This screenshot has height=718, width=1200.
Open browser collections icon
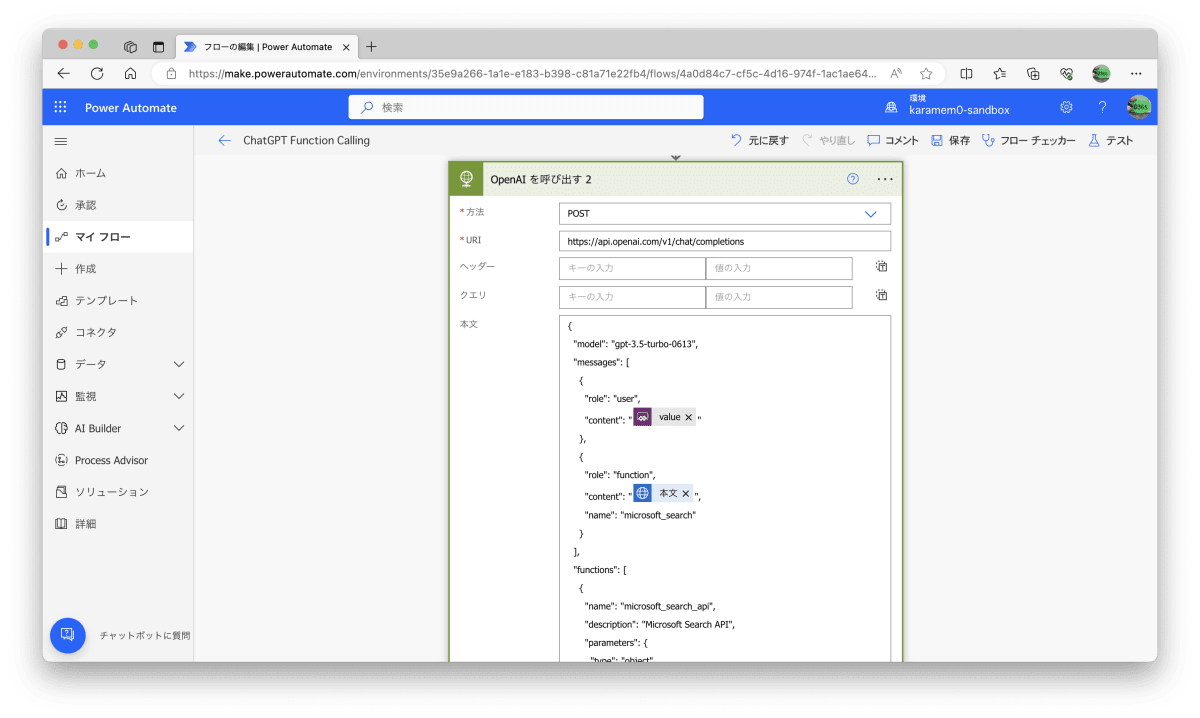pyautogui.click(x=1034, y=73)
